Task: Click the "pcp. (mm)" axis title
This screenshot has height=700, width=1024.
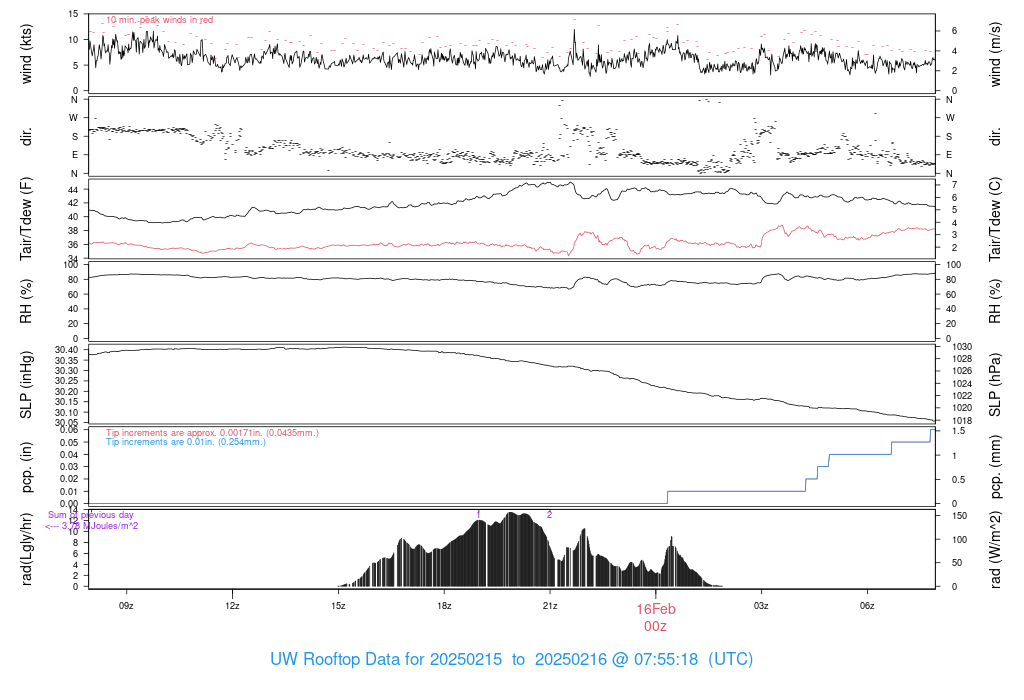Action: click(995, 467)
